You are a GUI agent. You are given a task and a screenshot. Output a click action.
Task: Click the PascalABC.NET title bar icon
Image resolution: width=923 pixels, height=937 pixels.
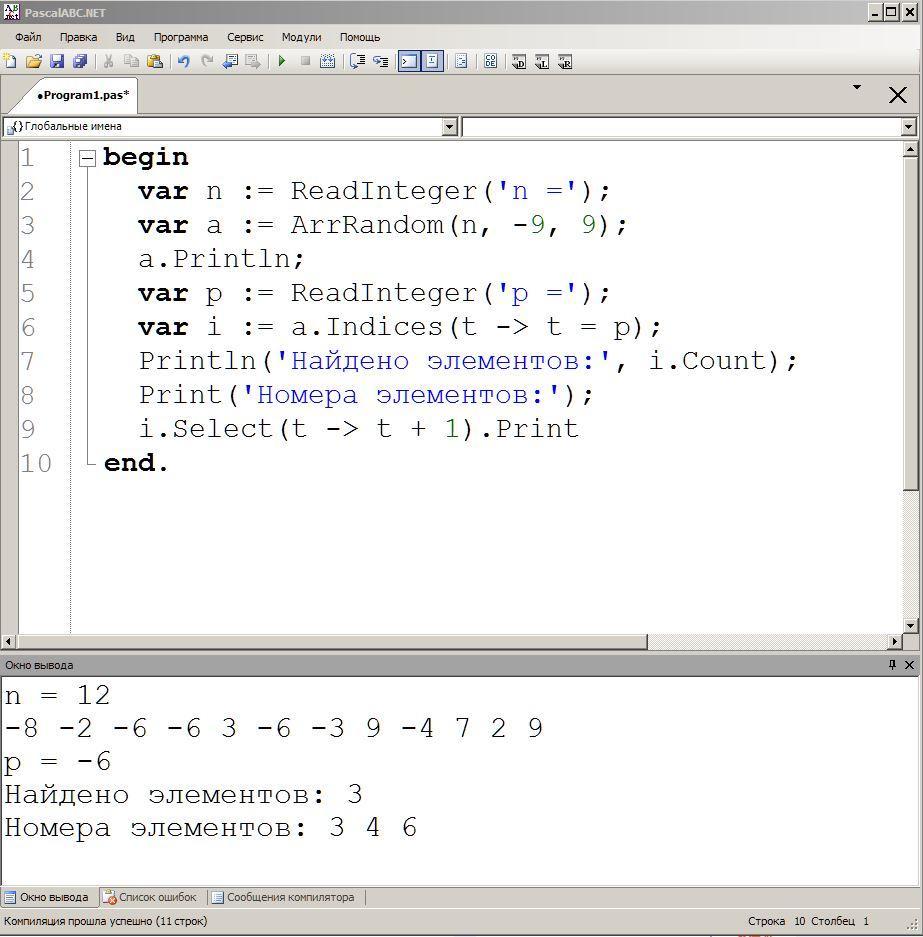pos(11,11)
